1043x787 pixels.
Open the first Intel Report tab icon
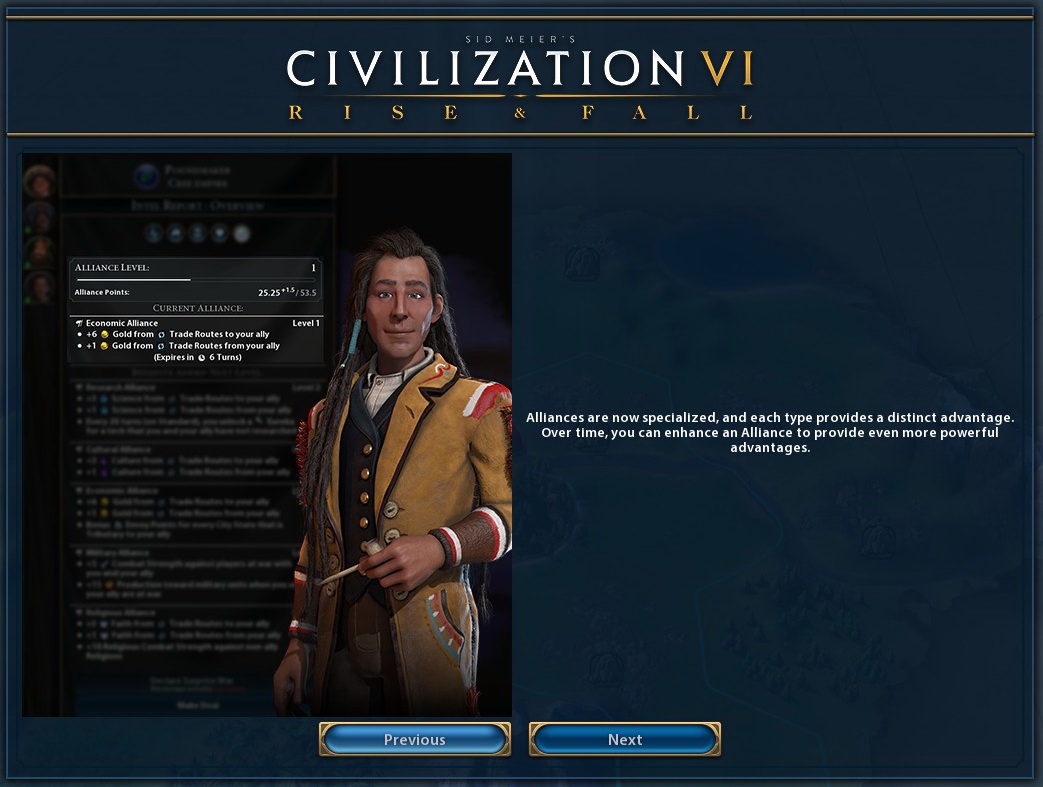tap(154, 233)
